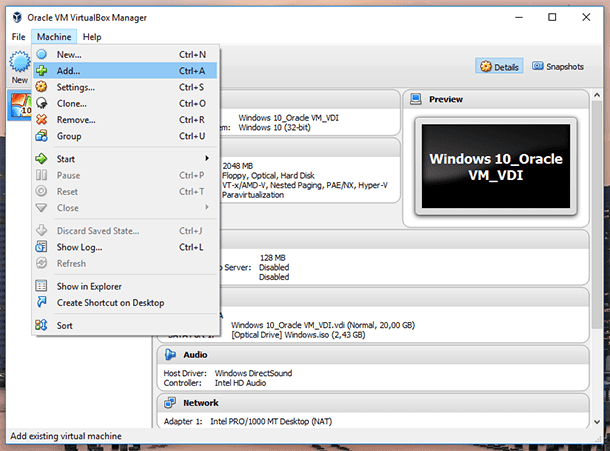Click the Preview section header text
Image resolution: width=610 pixels, height=451 pixels.
click(446, 99)
